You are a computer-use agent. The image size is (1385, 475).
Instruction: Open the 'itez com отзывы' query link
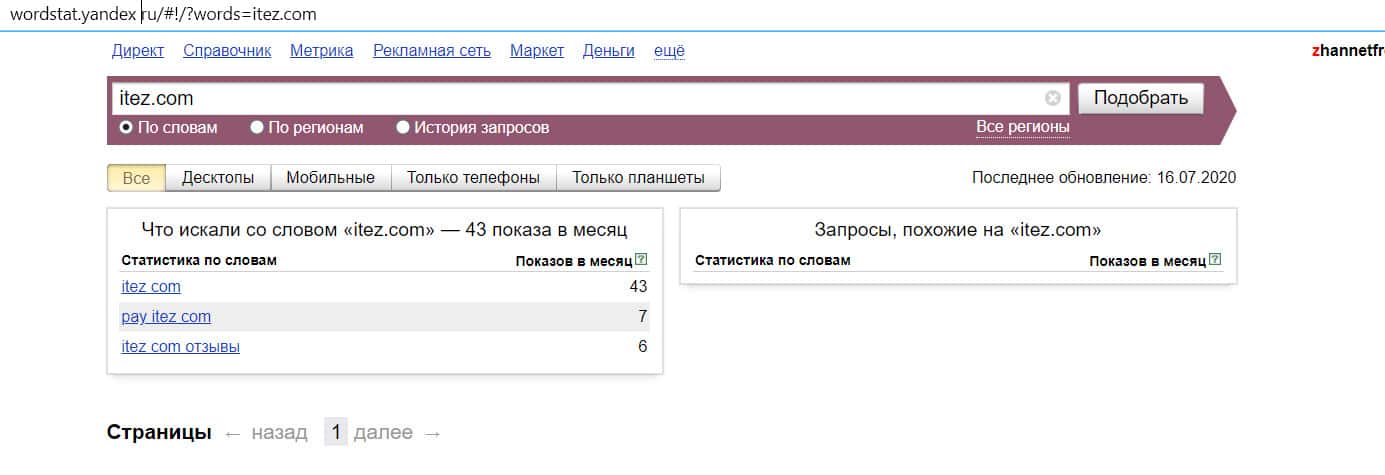(x=180, y=347)
